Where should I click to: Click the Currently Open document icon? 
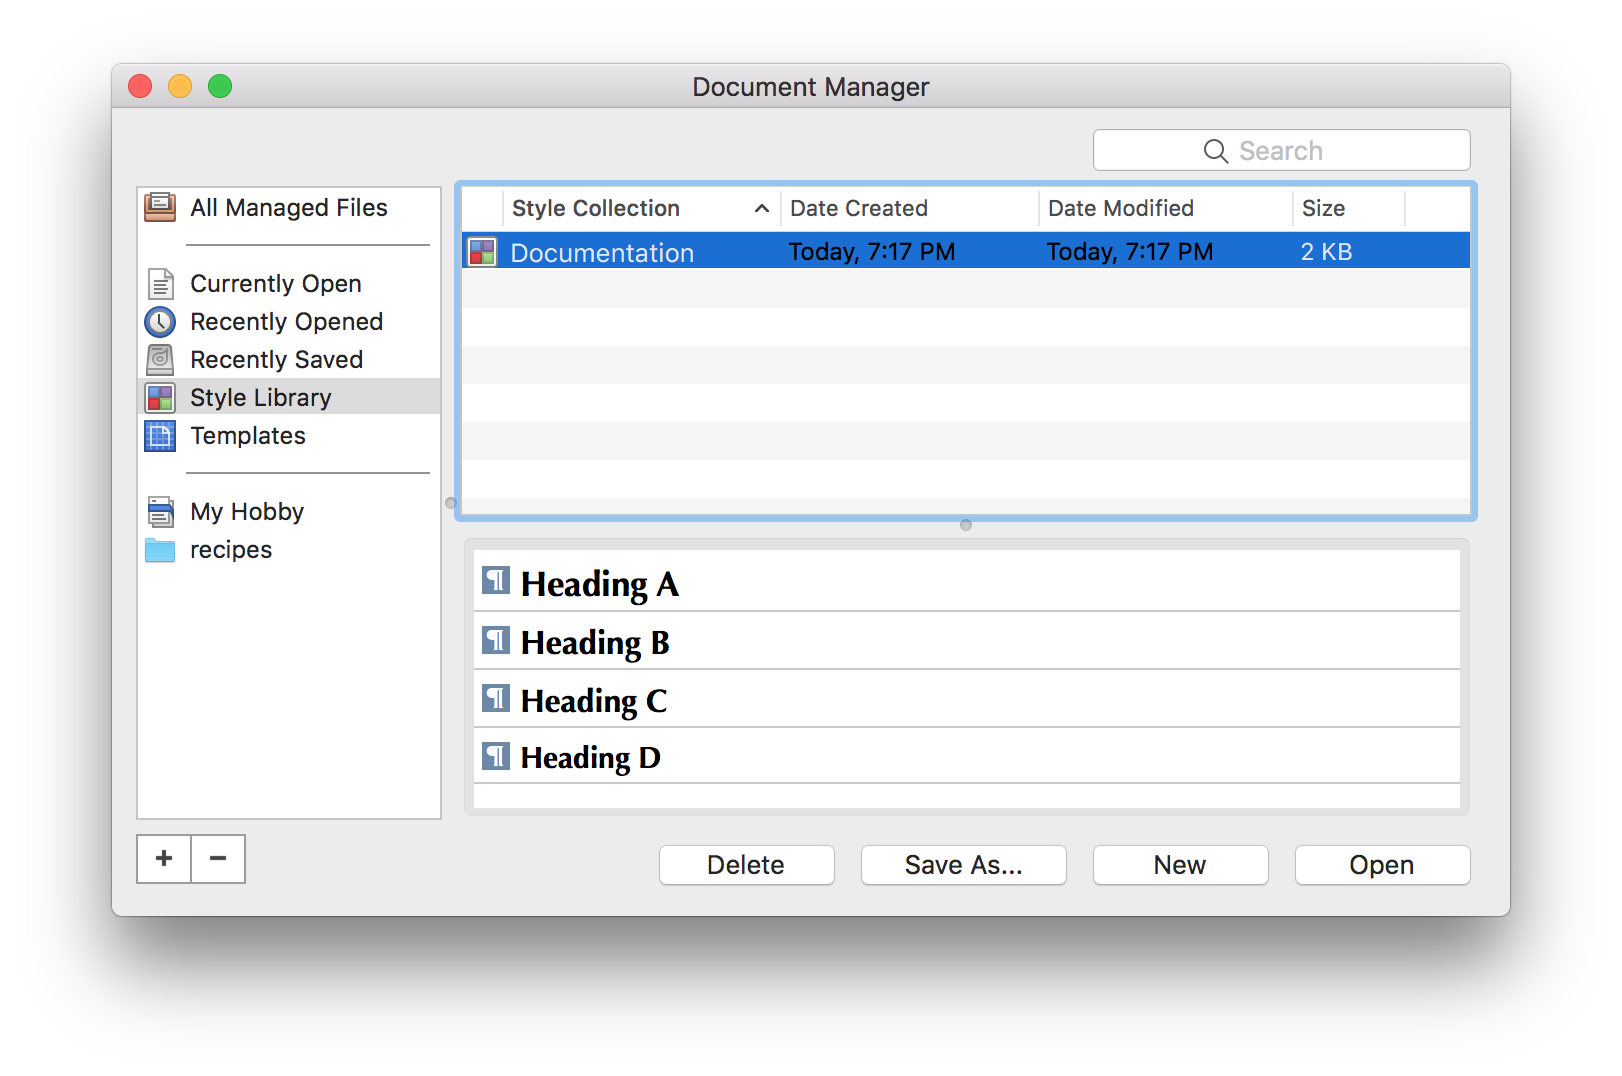point(160,284)
